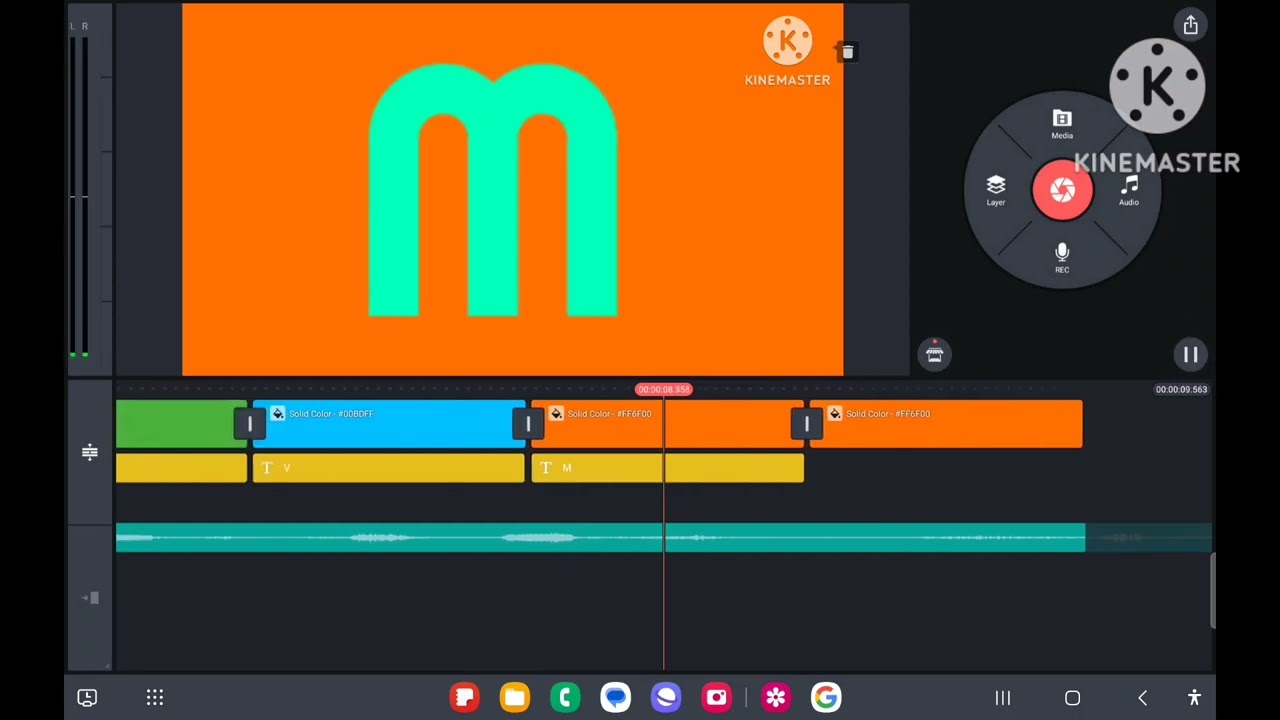Open the Media browser in the wheel

click(x=1062, y=125)
